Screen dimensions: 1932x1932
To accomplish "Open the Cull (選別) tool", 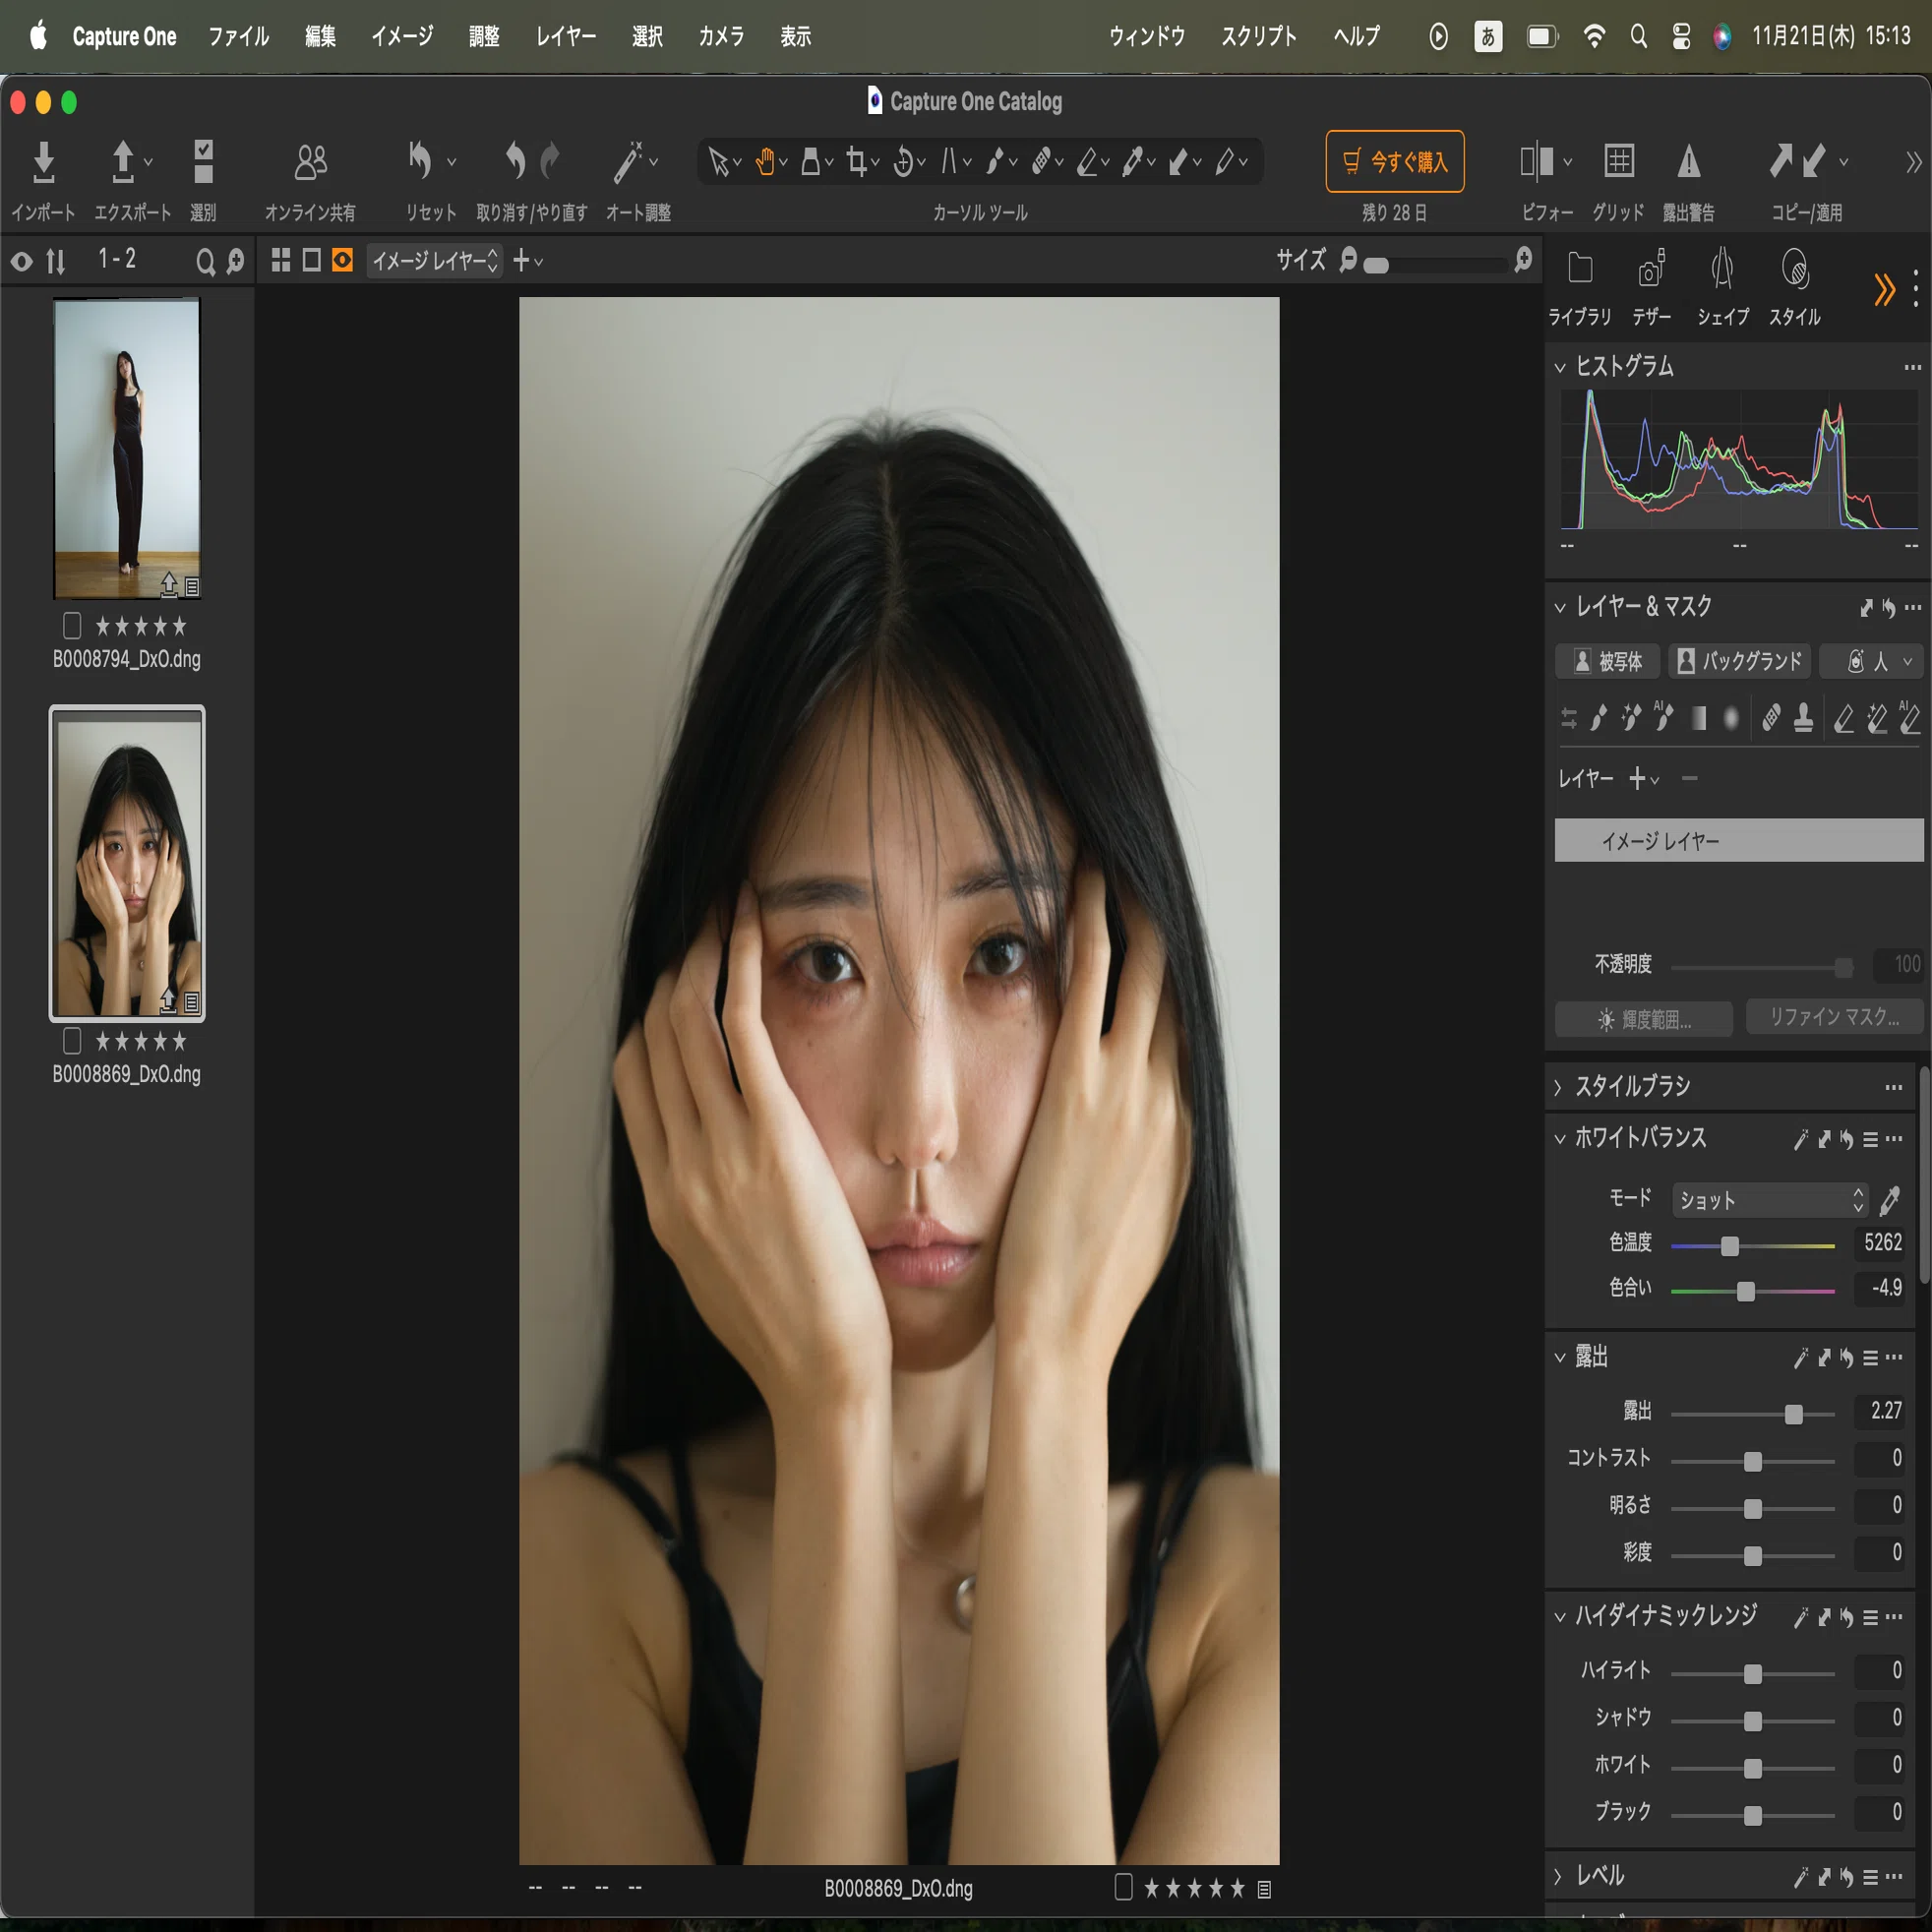I will pos(203,162).
